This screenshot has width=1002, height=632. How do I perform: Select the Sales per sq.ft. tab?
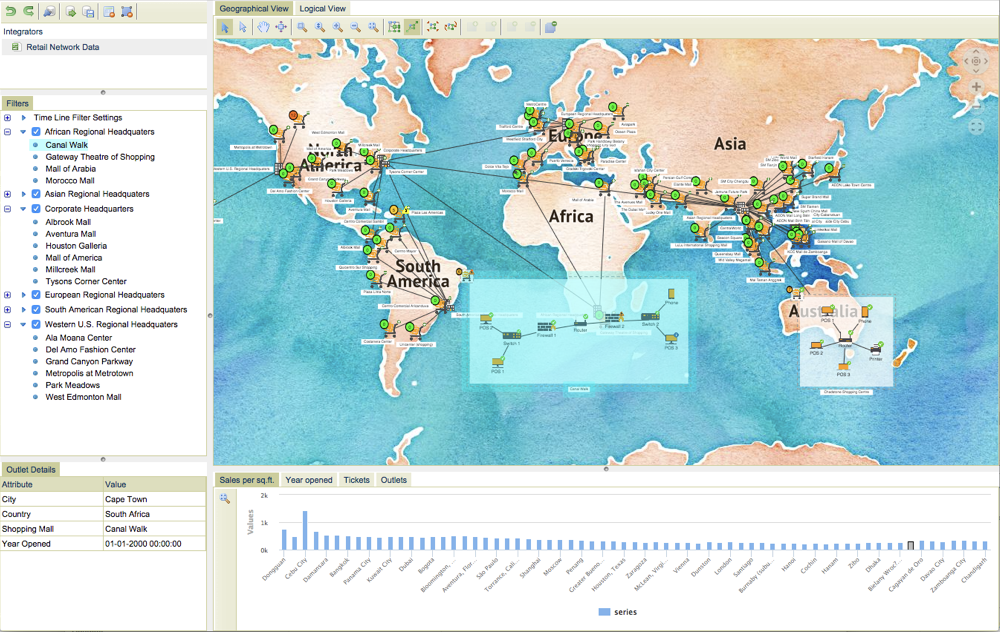click(247, 480)
